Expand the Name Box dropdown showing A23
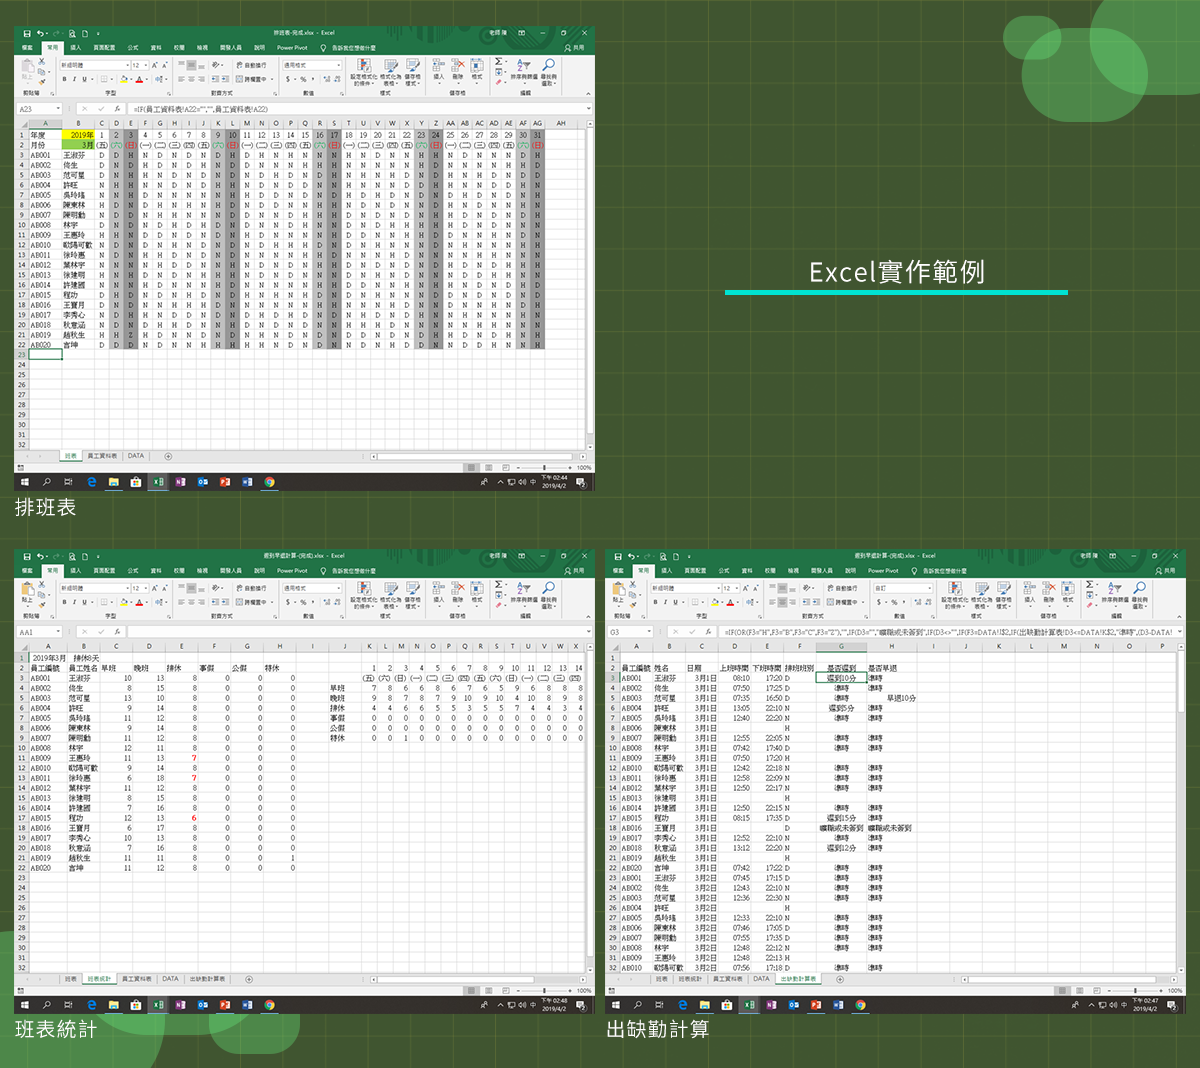This screenshot has height=1068, width=1200. coord(59,109)
